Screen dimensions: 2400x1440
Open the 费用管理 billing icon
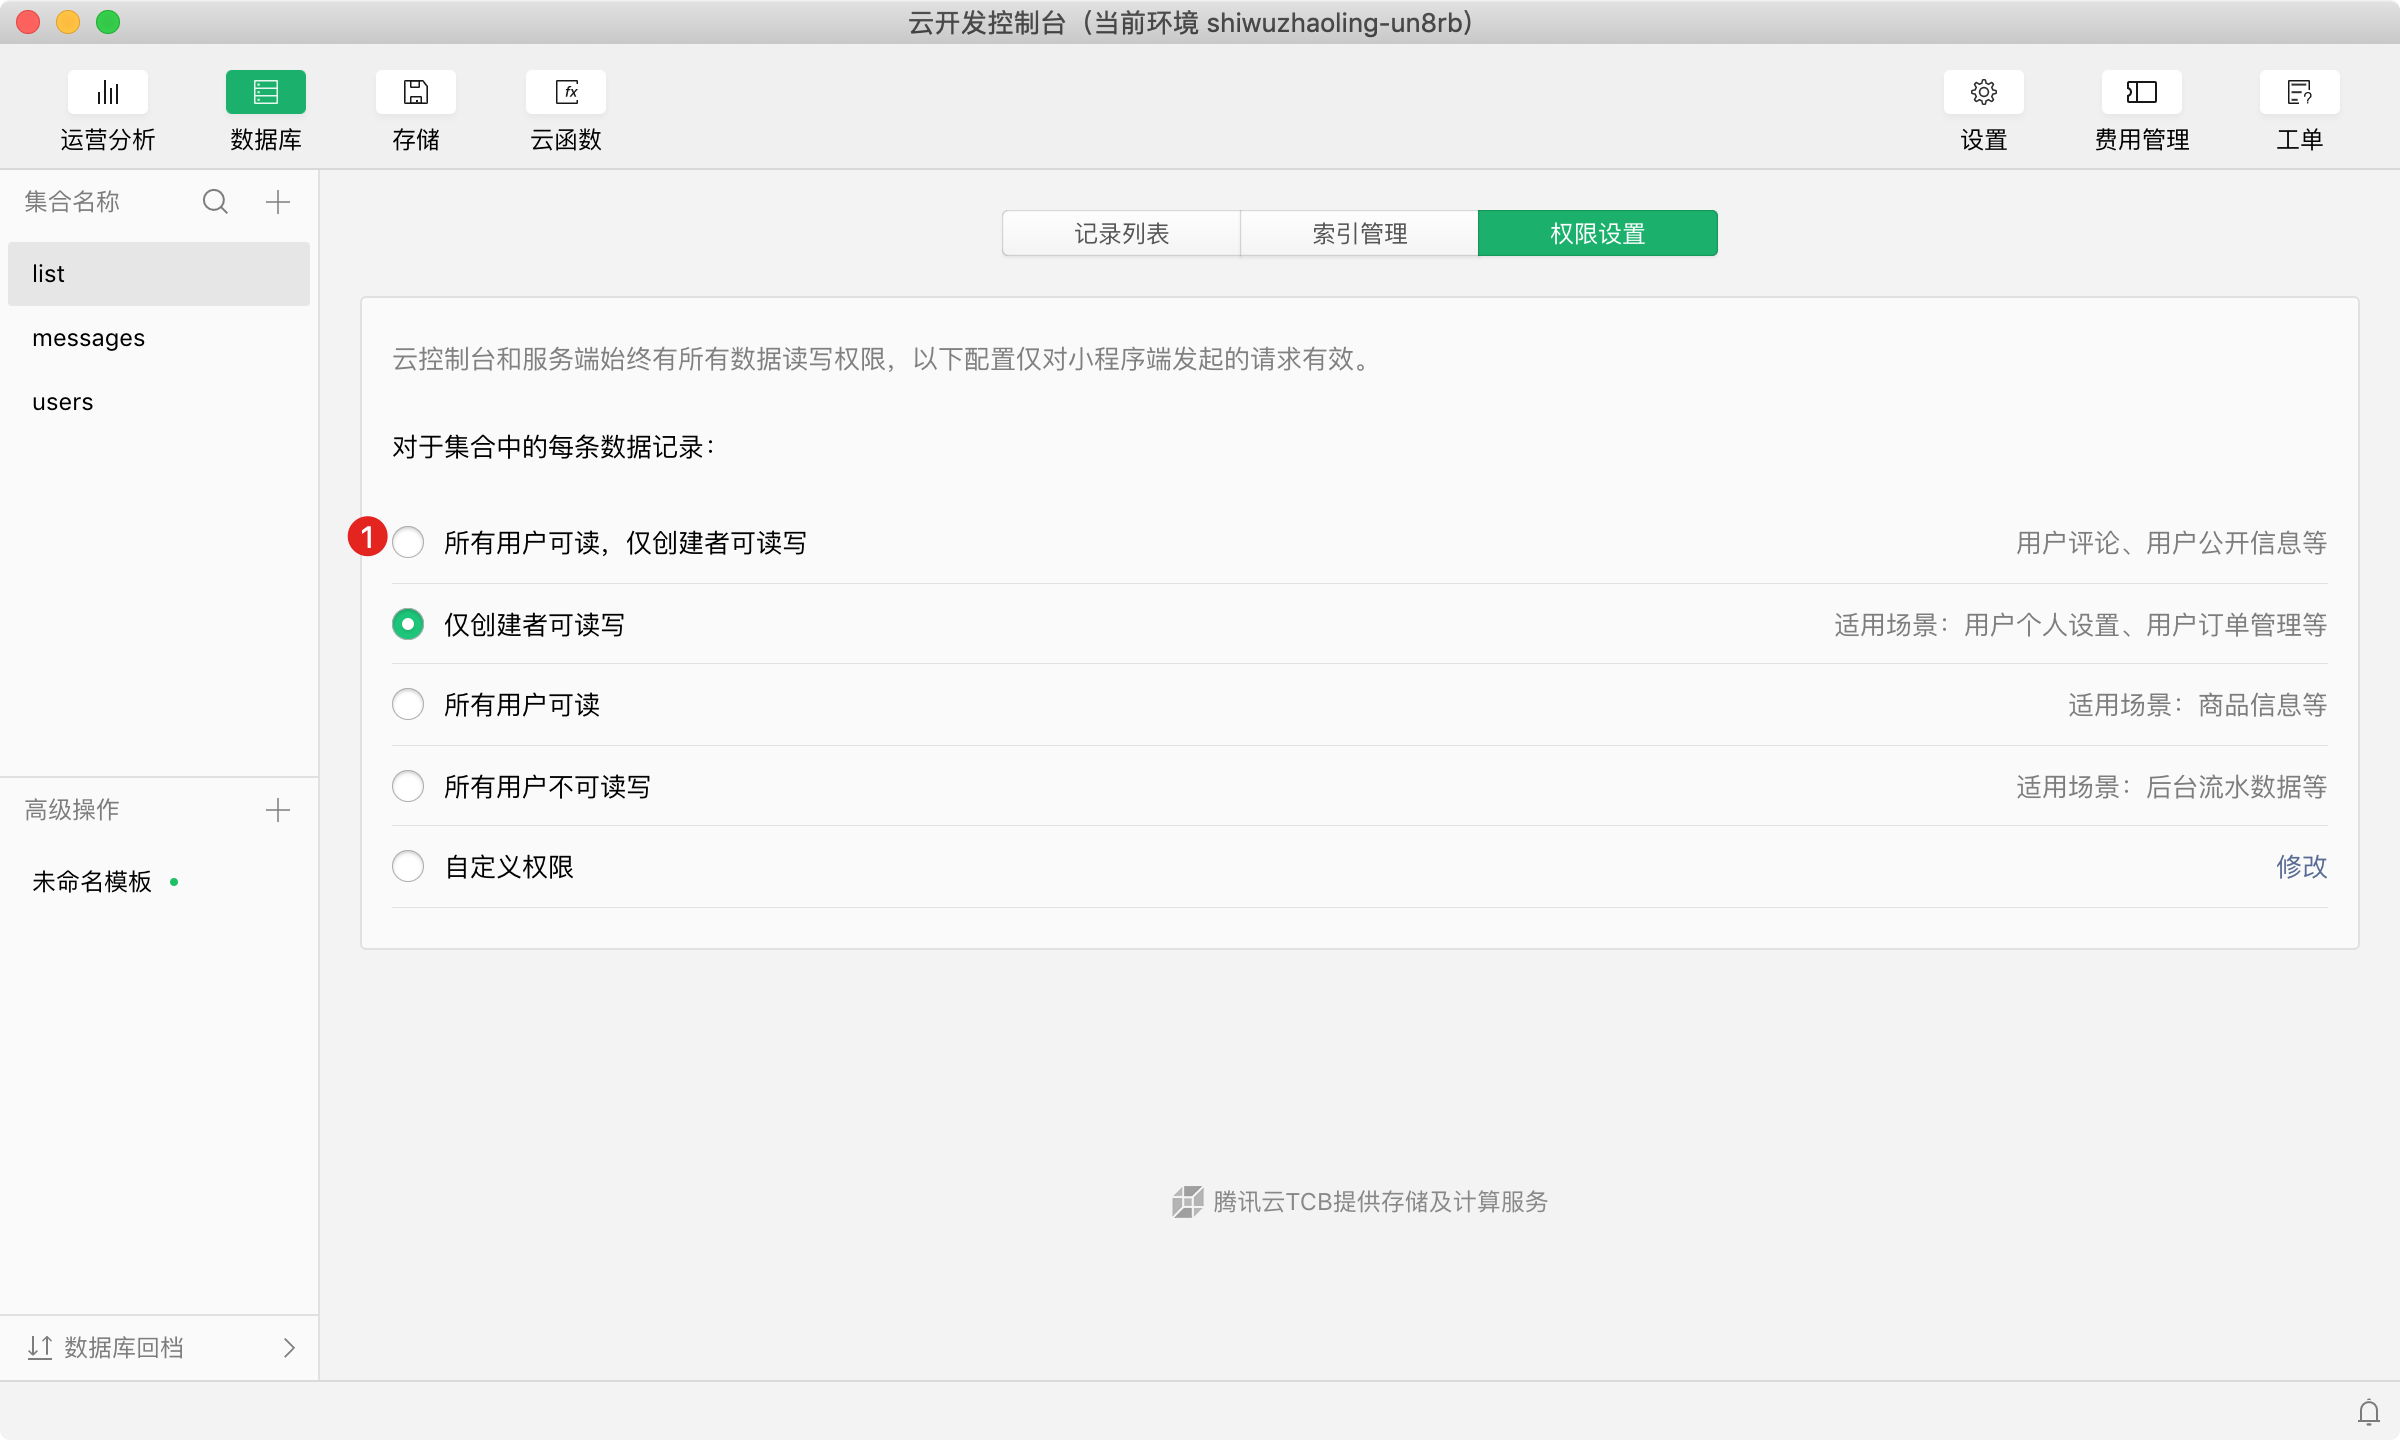coord(2141,93)
